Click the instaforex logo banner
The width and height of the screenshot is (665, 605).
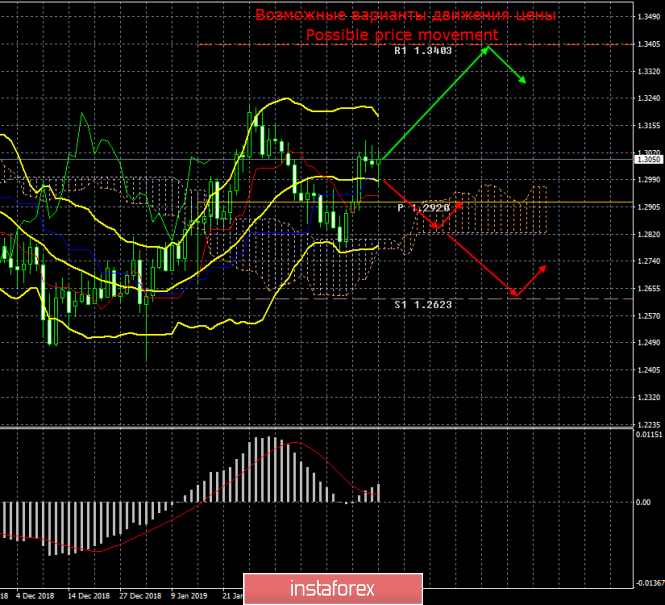click(333, 589)
